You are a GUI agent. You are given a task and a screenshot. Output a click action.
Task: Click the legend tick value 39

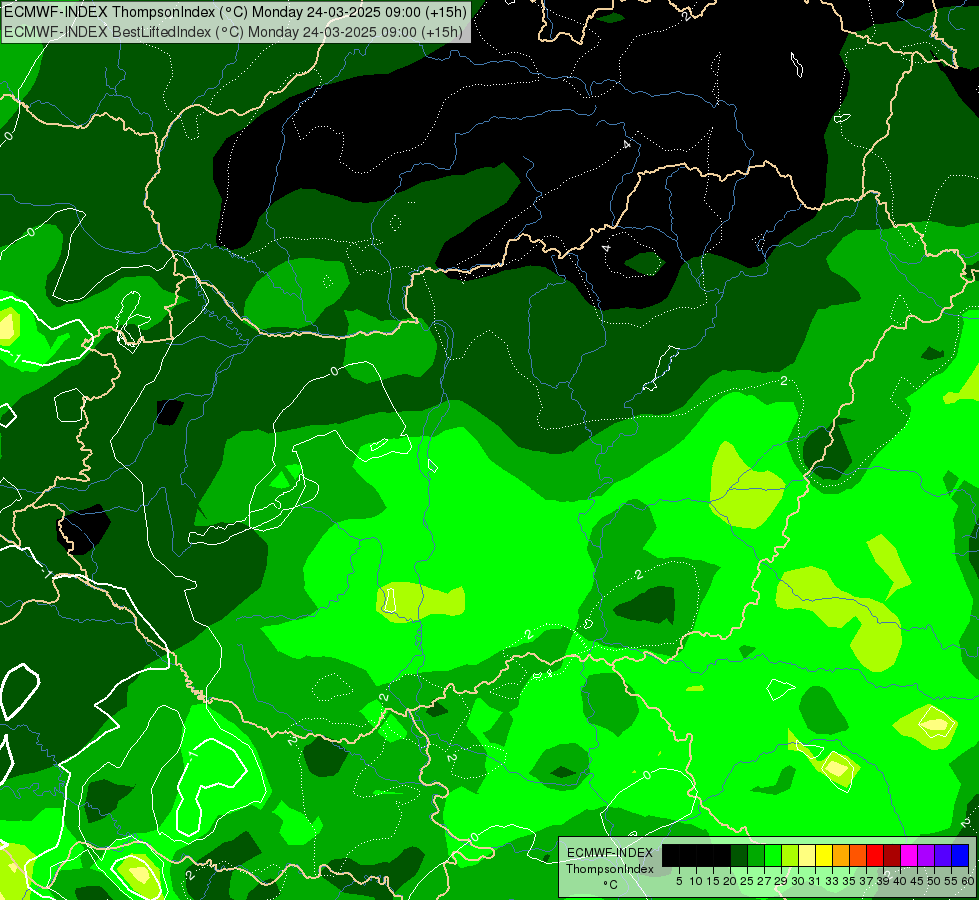883,881
